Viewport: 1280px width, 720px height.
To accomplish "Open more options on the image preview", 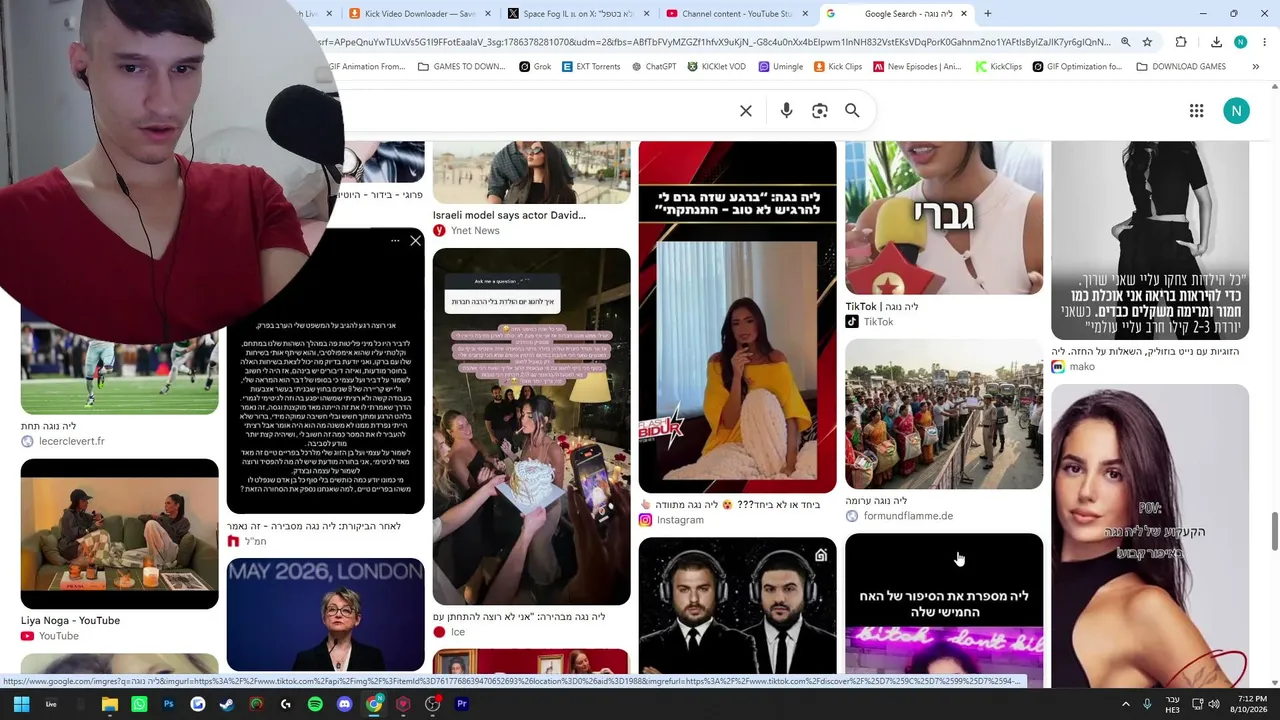I will click(x=395, y=241).
